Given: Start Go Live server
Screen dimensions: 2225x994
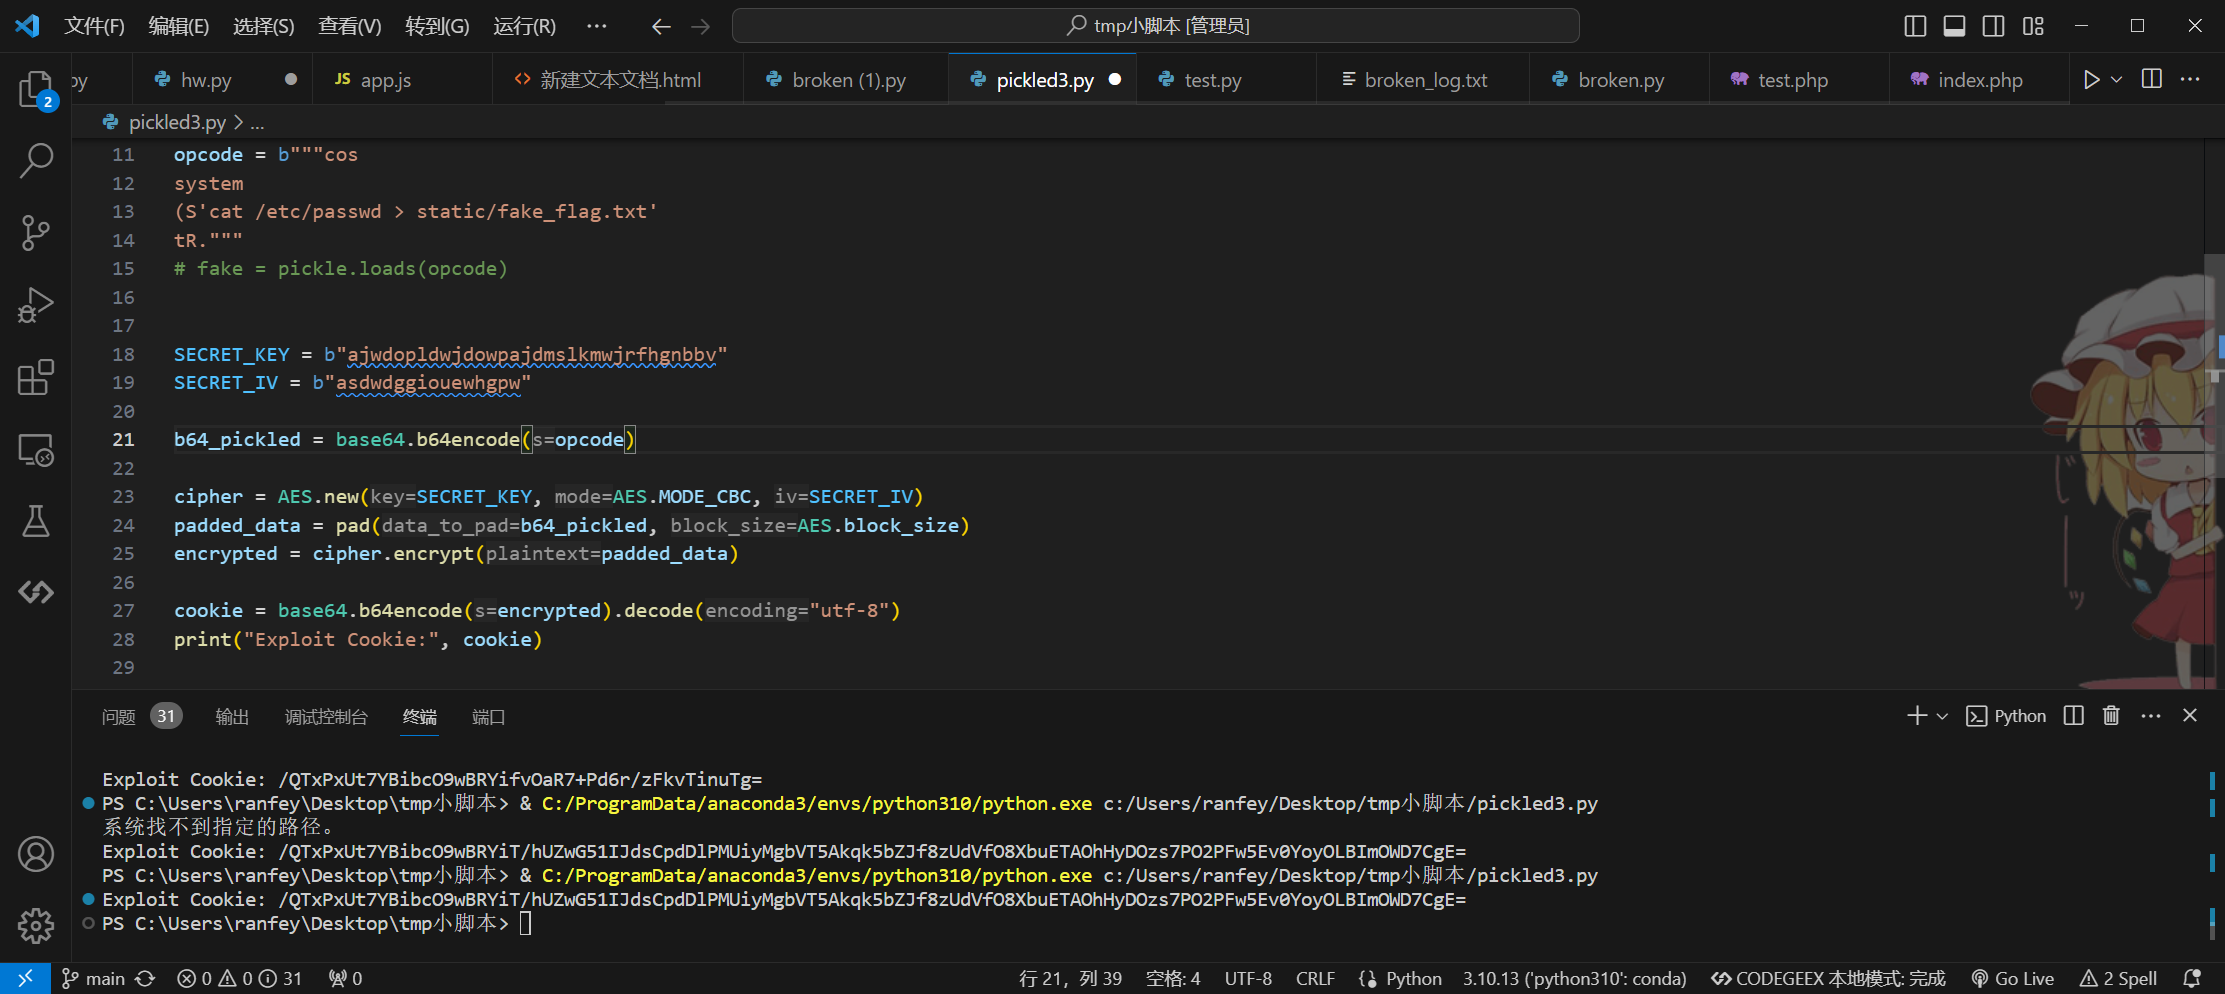Looking at the screenshot, I should point(2012,978).
